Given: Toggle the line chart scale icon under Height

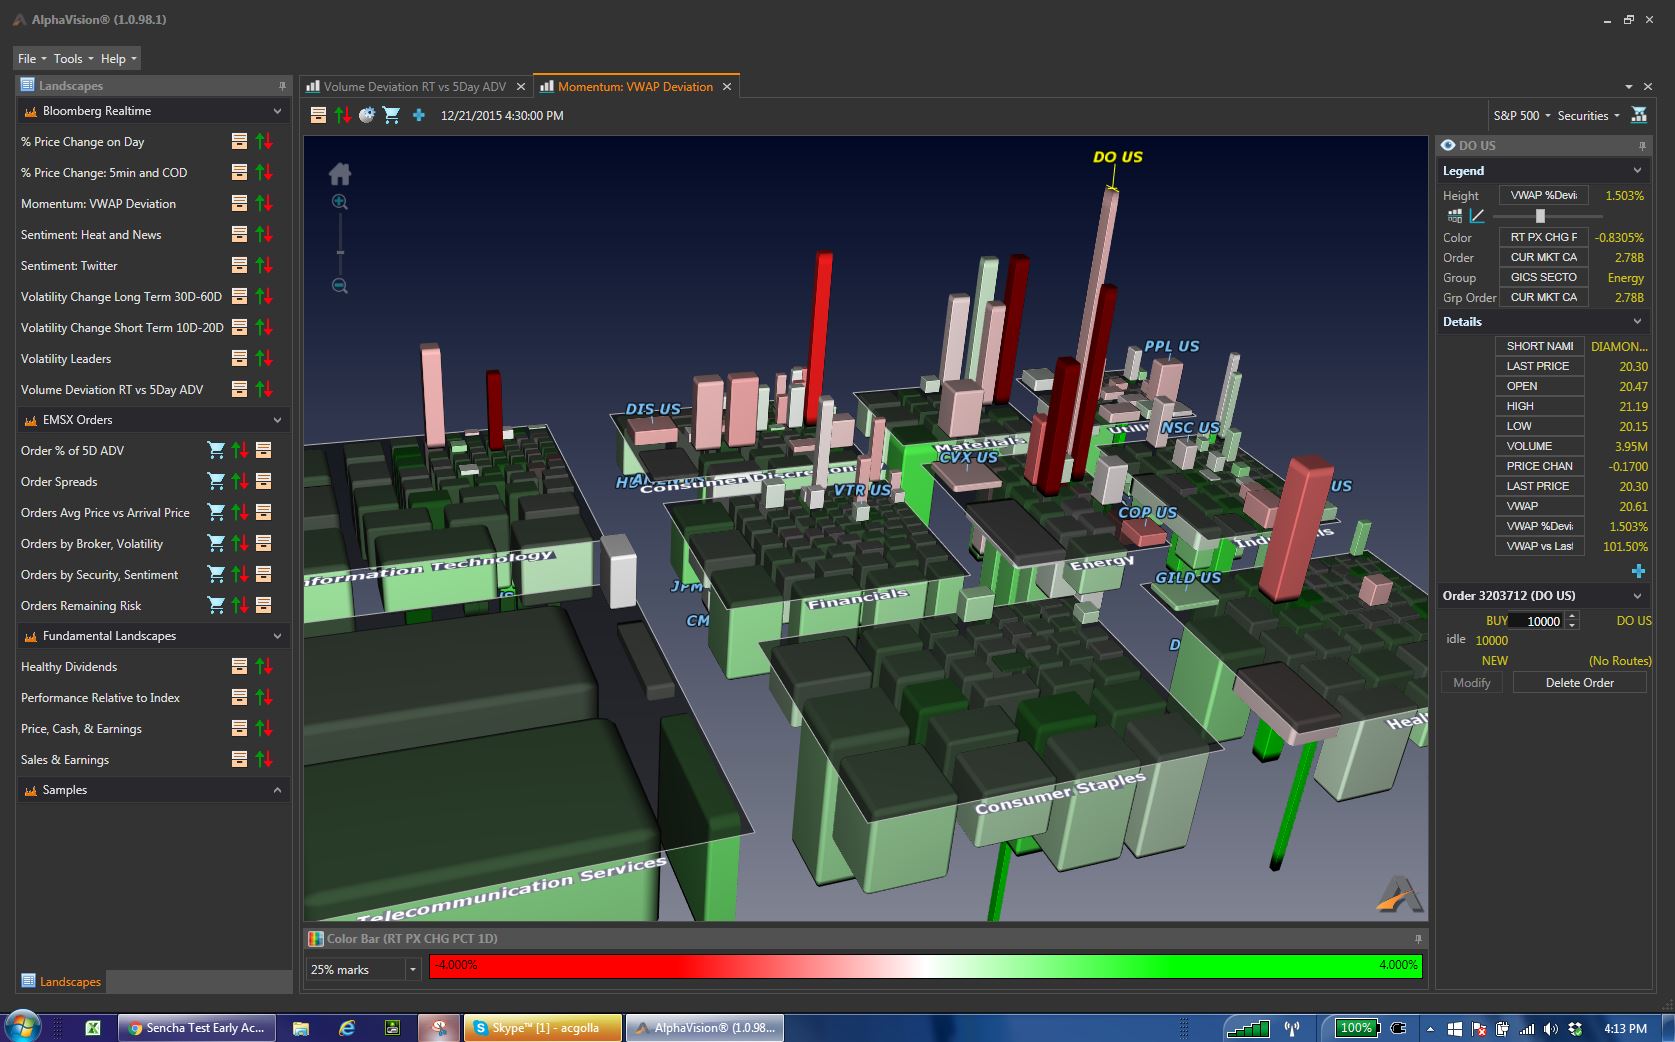Looking at the screenshot, I should 1477,216.
